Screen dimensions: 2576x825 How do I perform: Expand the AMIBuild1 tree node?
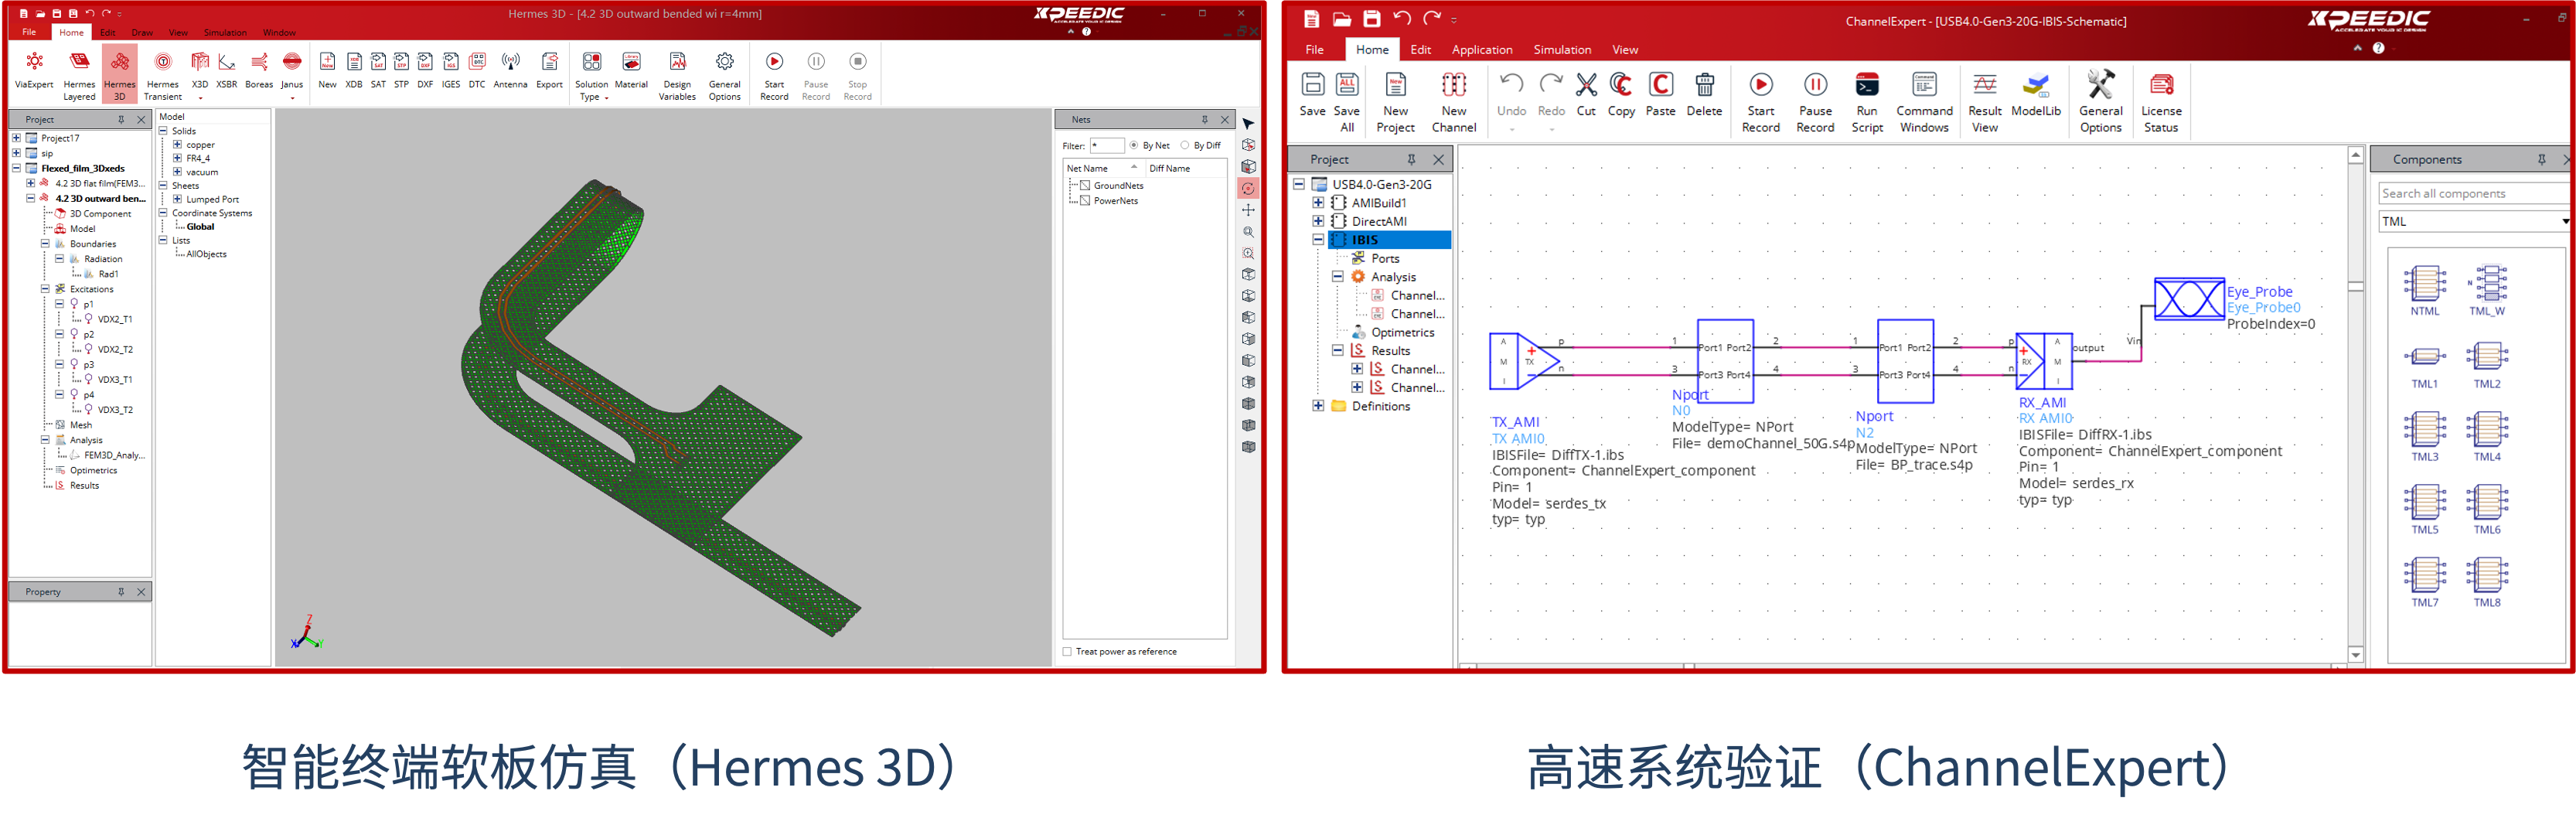tap(1318, 203)
